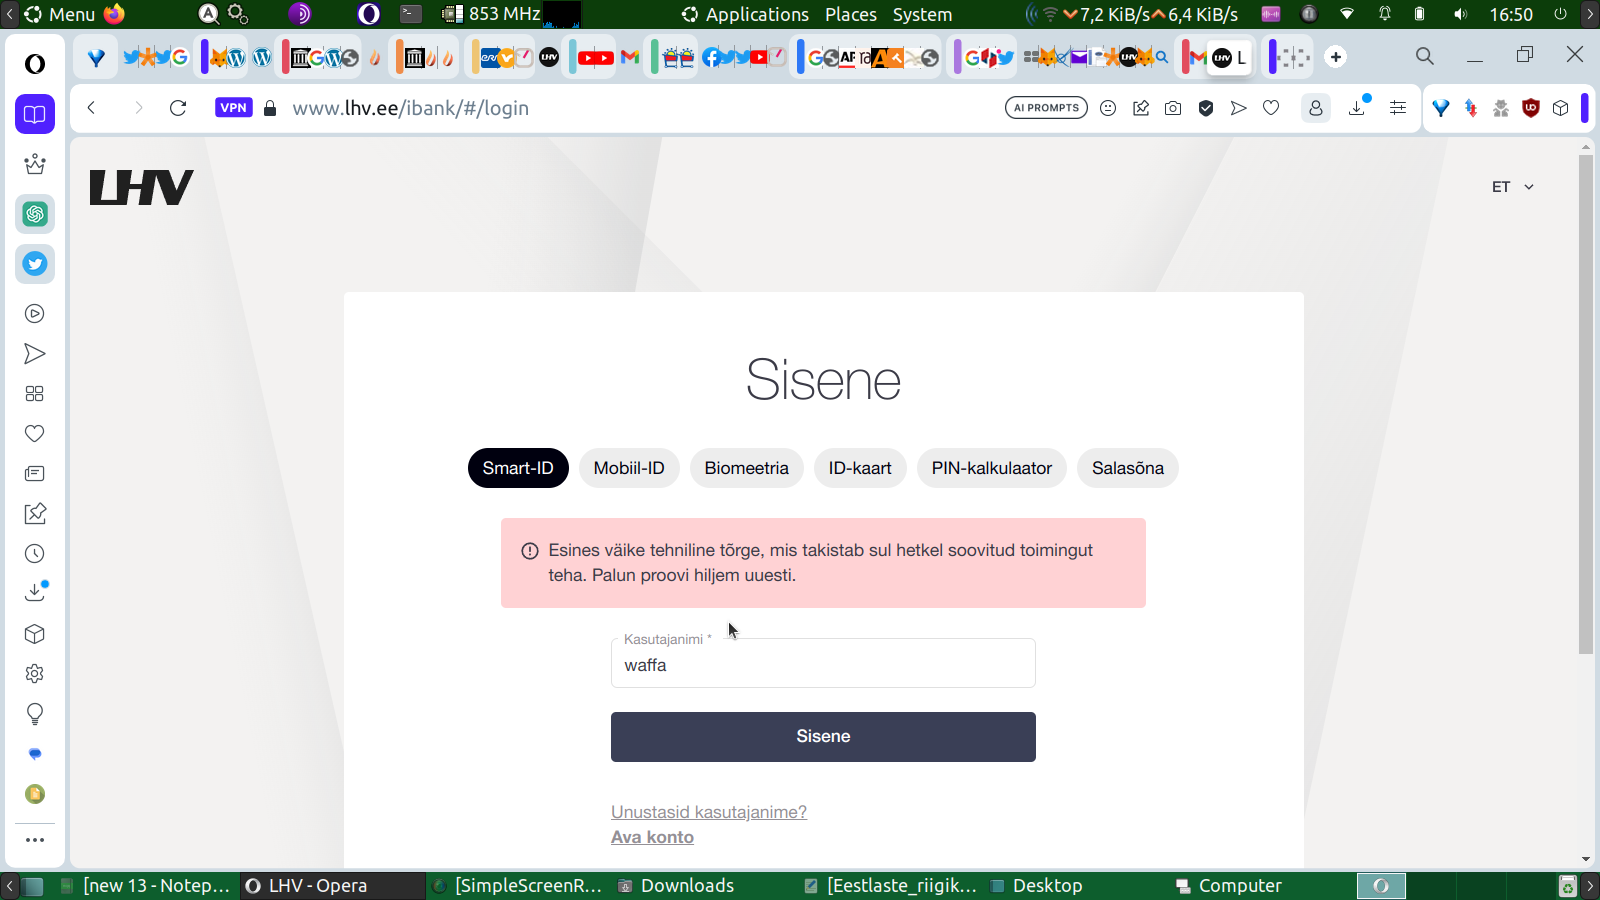Switch to the YouTube tab
1600x900 pixels.
[x=595, y=57]
